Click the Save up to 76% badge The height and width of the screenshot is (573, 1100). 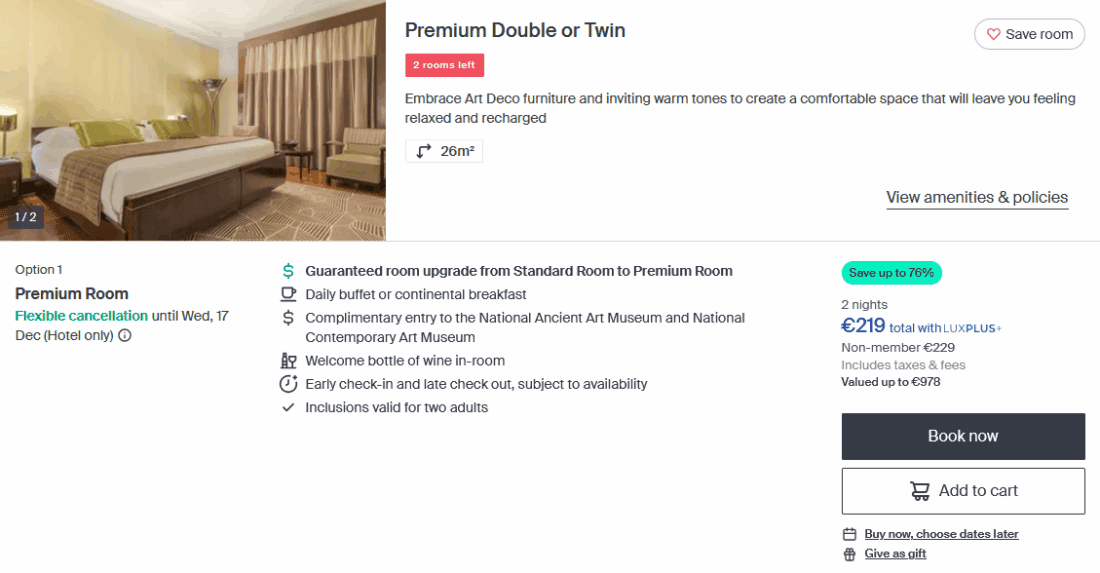(891, 272)
